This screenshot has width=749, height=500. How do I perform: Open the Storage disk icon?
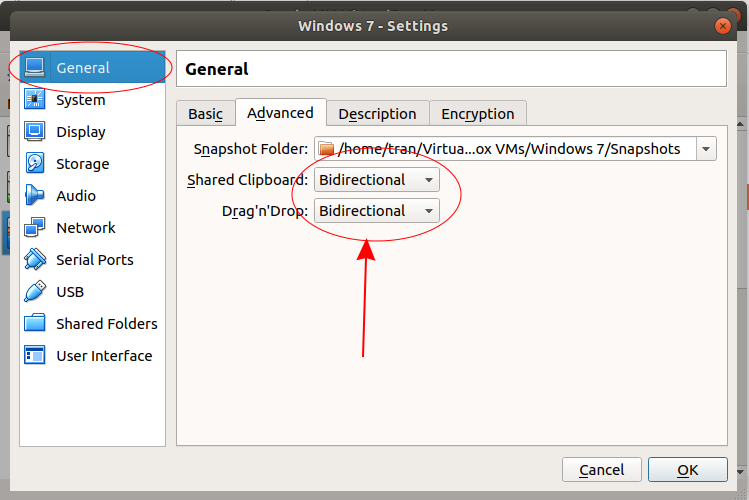[x=35, y=163]
